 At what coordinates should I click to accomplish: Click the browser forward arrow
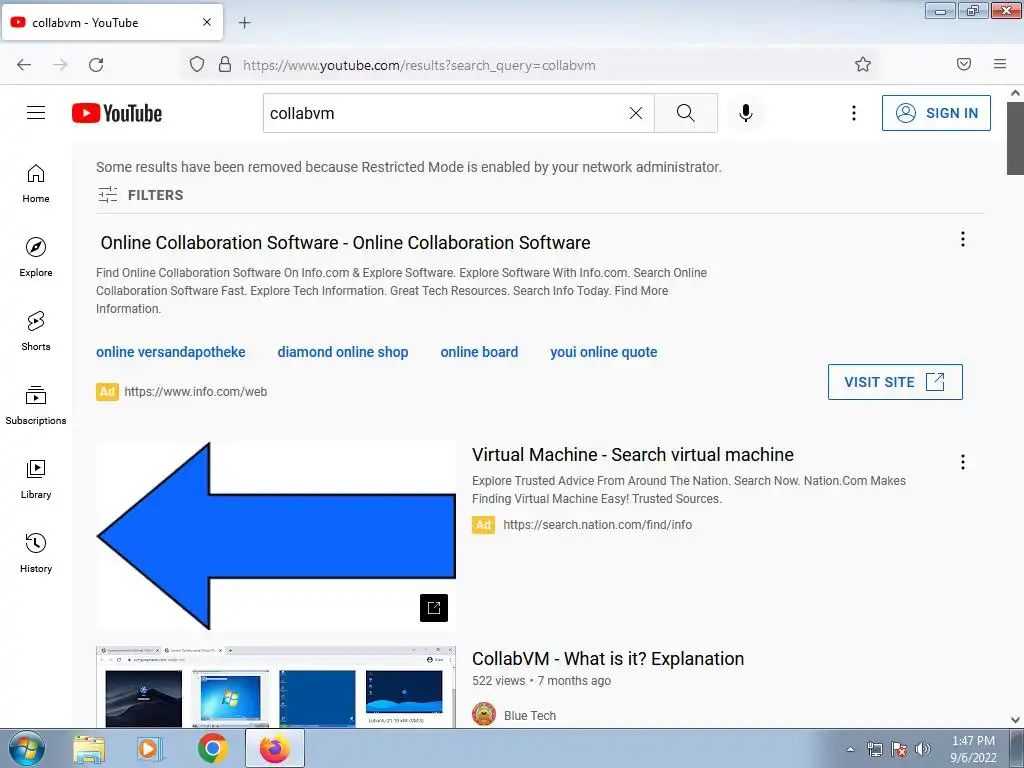coord(60,65)
